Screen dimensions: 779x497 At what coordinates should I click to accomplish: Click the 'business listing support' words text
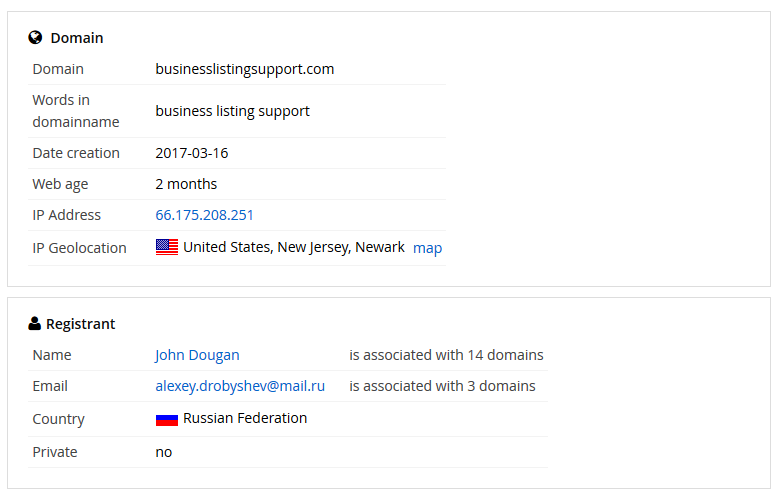233,111
